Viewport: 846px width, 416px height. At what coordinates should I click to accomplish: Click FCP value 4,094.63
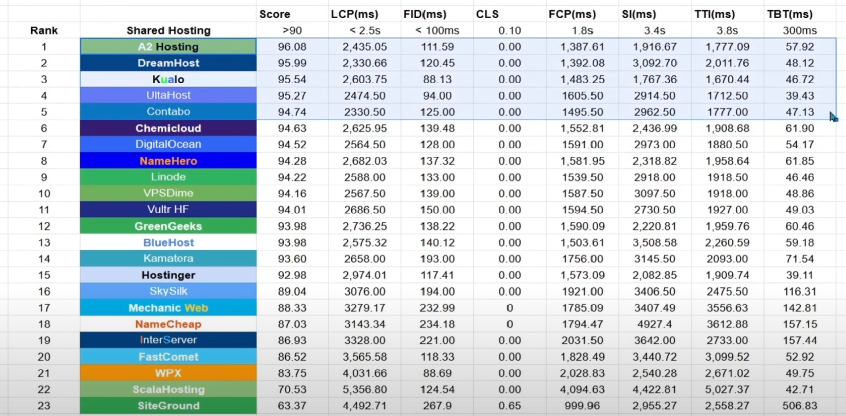tap(582, 390)
